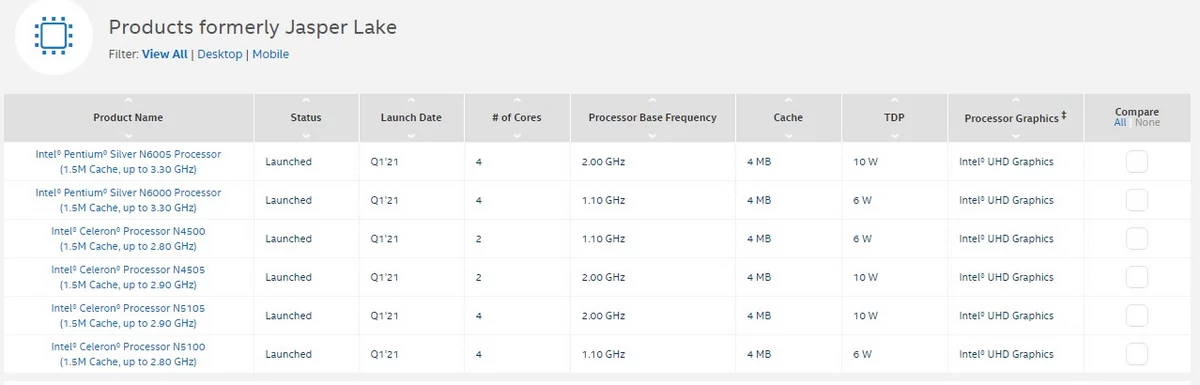This screenshot has width=1200, height=385.
Task: Click the Launched status in N4500 row
Action: pos(288,238)
